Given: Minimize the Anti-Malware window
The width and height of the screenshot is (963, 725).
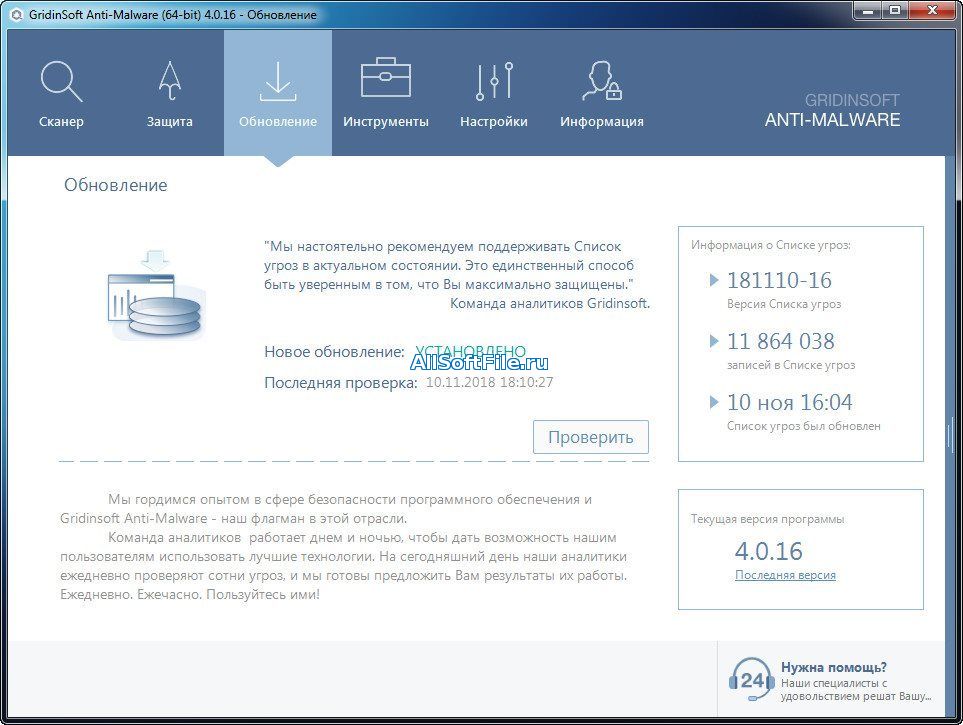Looking at the screenshot, I should tap(868, 10).
